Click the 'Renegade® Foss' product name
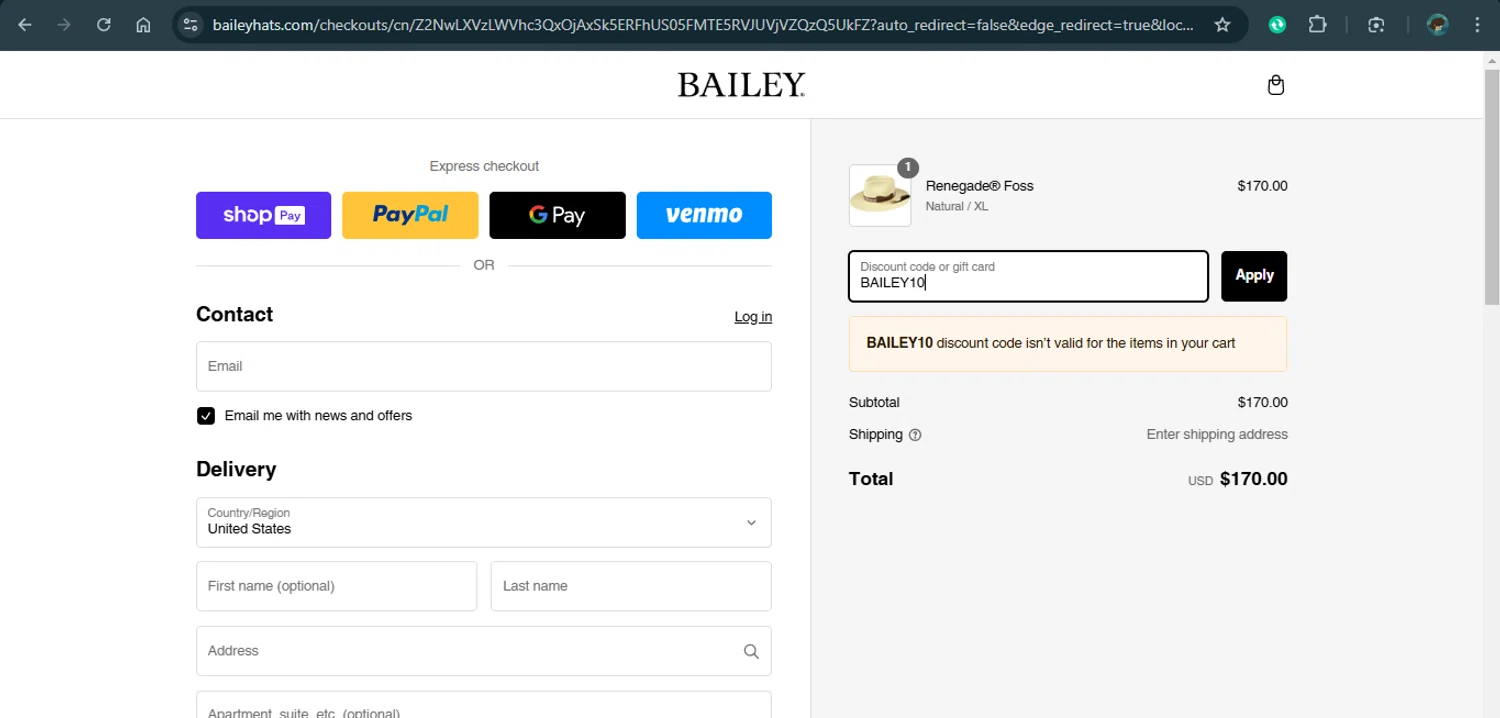This screenshot has width=1500, height=718. click(980, 186)
